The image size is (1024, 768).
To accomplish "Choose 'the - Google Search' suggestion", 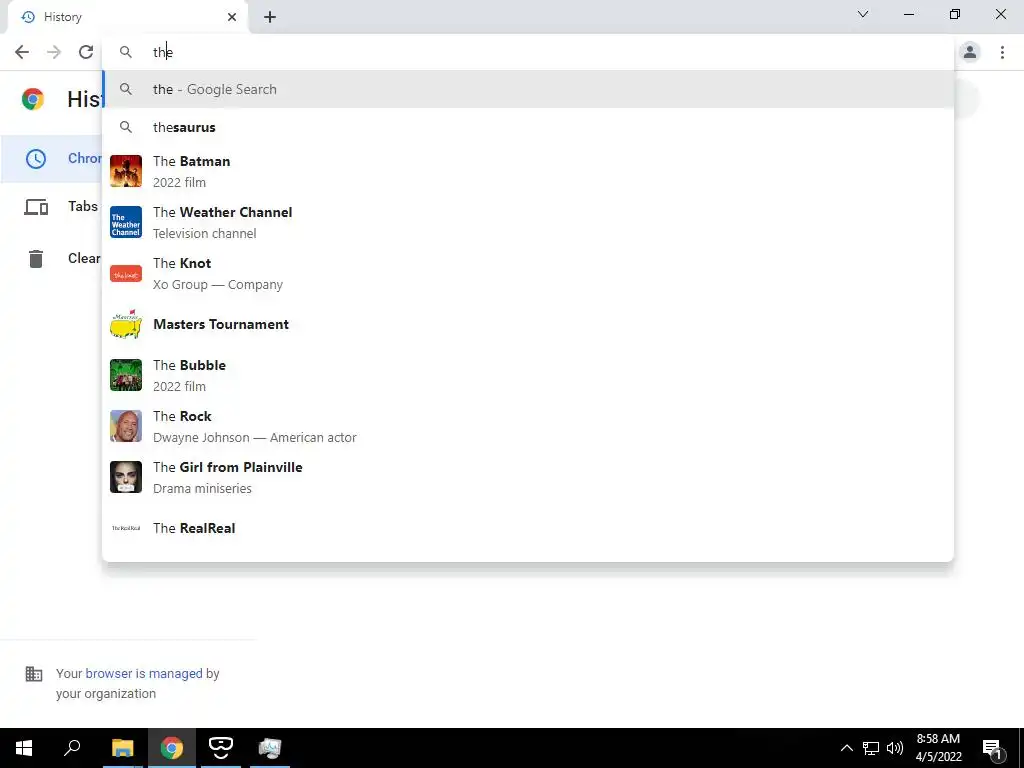I will point(528,89).
